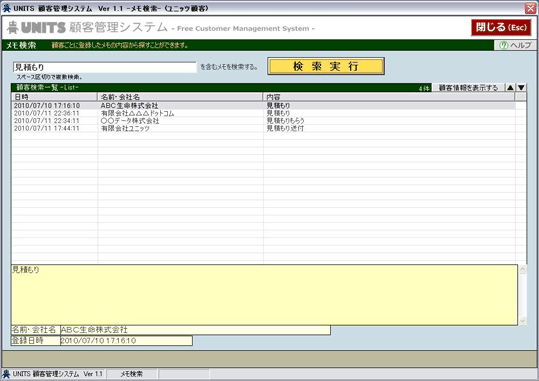Move selection down with the ▼ arrow
Screen dimensions: 539x381
tap(521, 88)
